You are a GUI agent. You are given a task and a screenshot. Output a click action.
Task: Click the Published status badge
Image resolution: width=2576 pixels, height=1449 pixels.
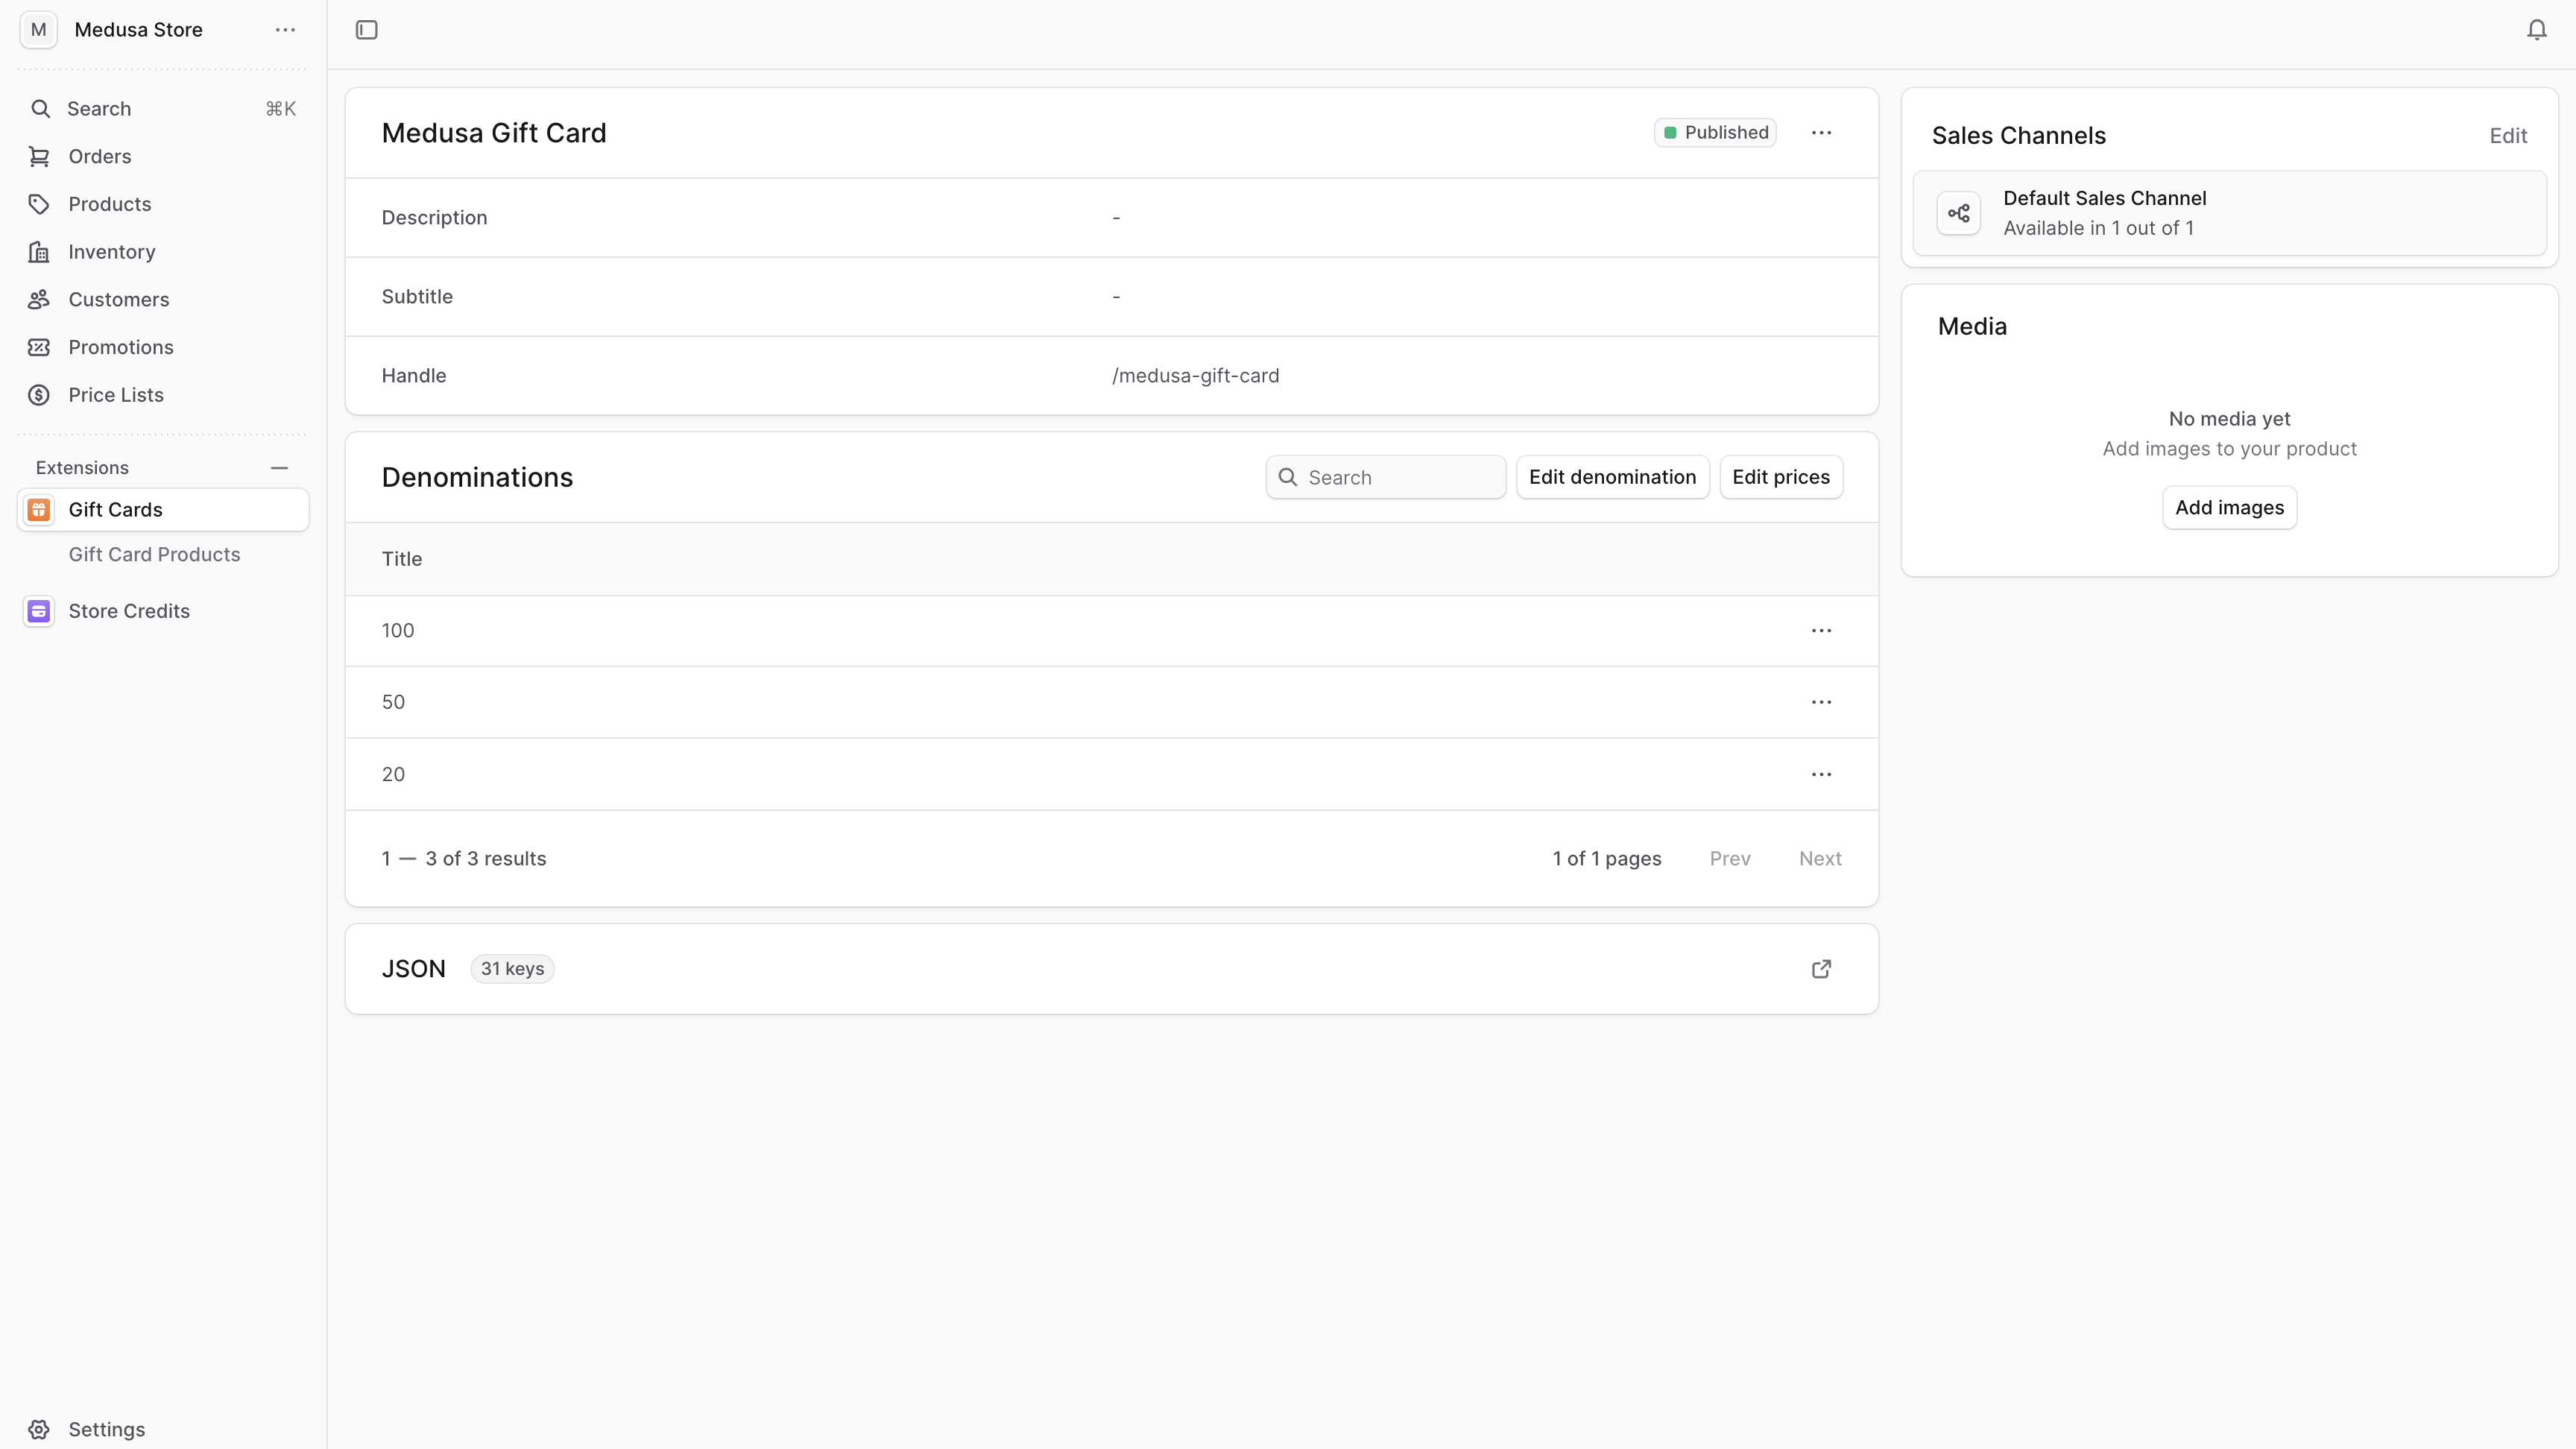point(1715,132)
